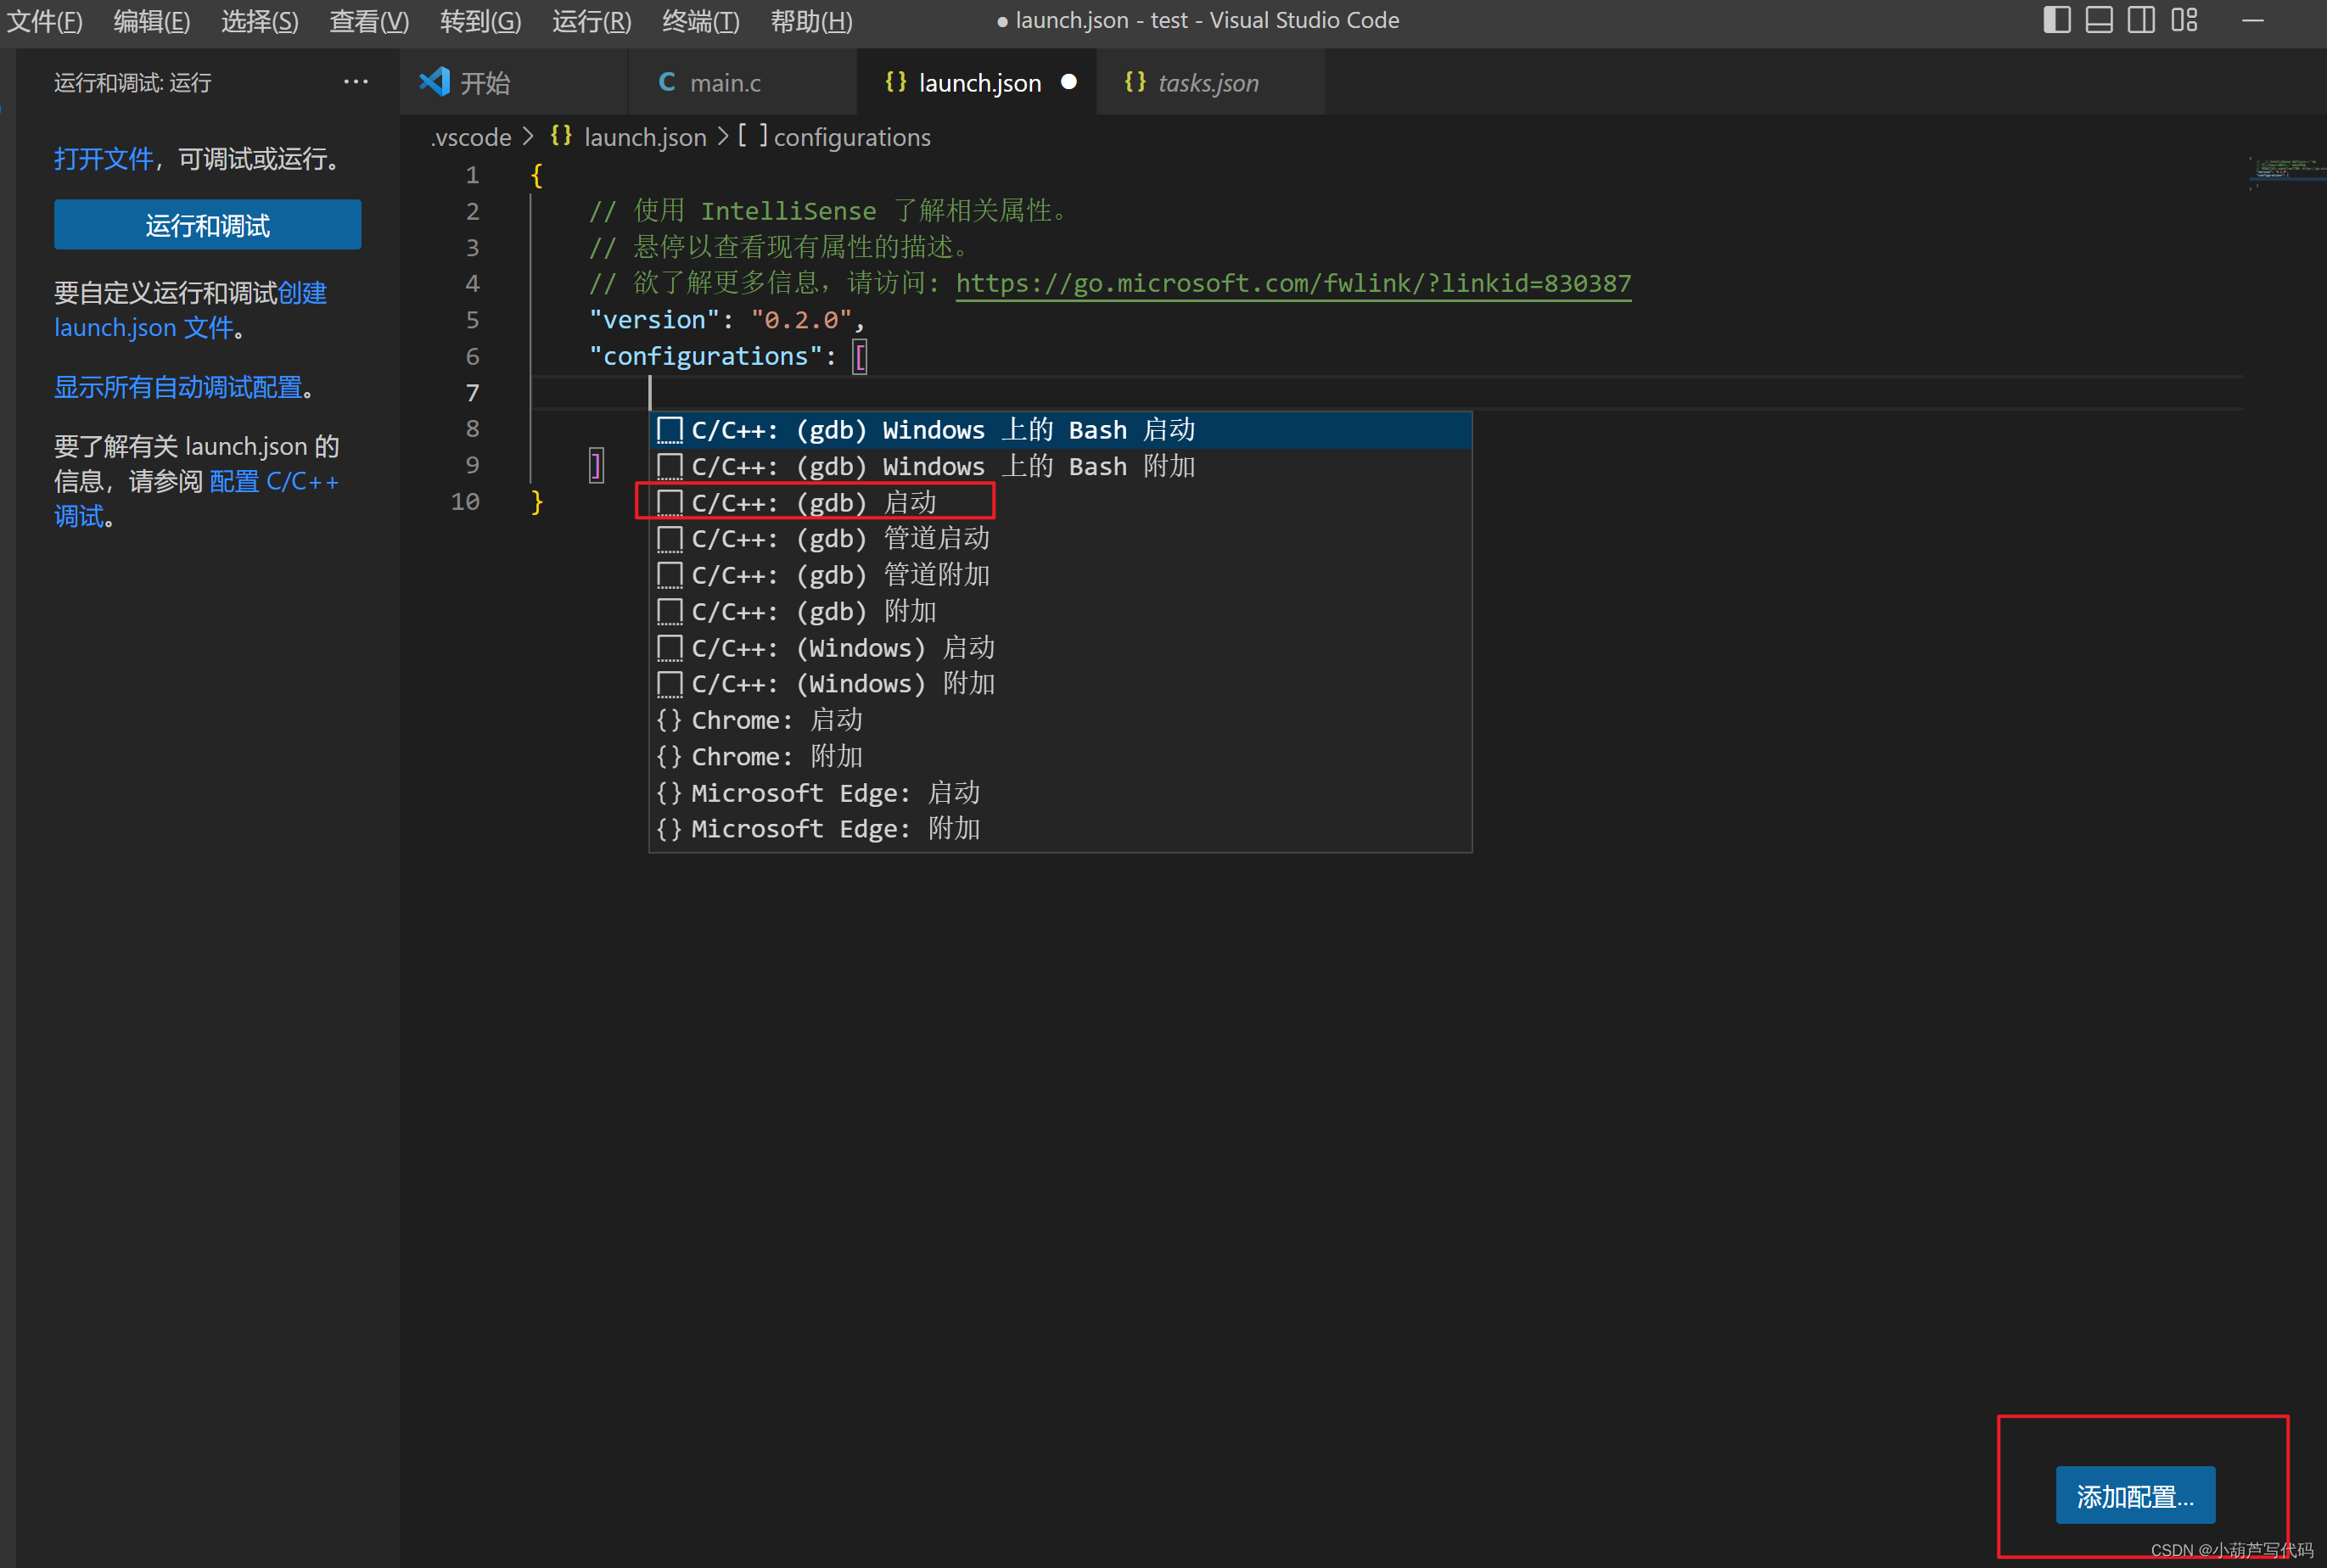Toggle bottom panel layout icon
Image resolution: width=2327 pixels, height=1568 pixels.
pos(2099,20)
